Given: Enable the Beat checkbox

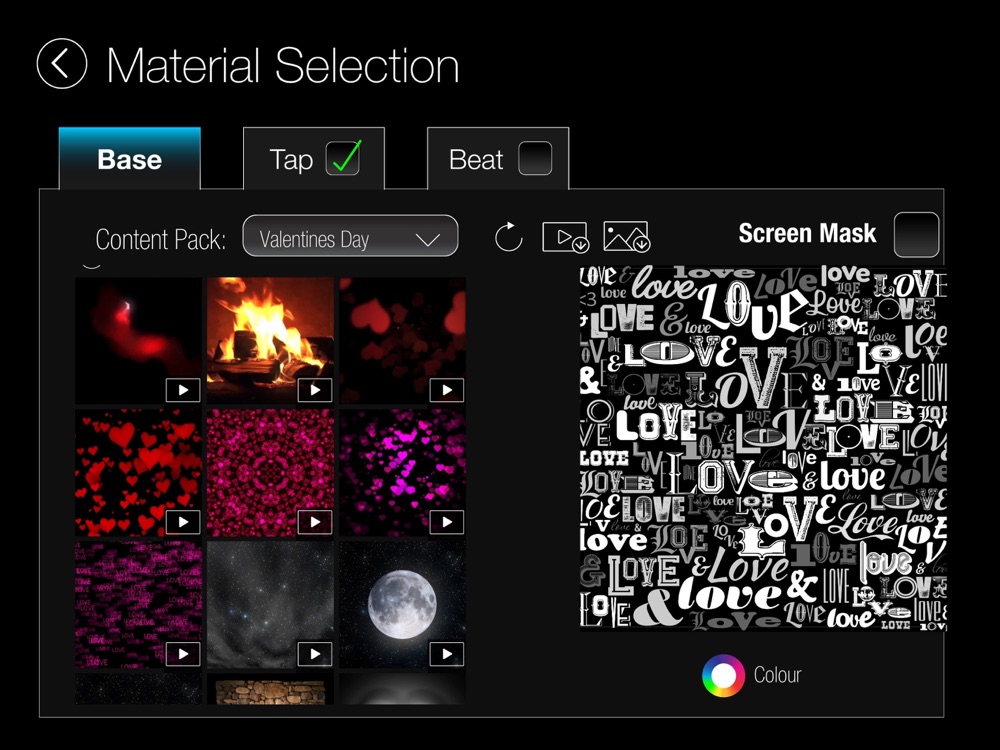Looking at the screenshot, I should [x=535, y=158].
